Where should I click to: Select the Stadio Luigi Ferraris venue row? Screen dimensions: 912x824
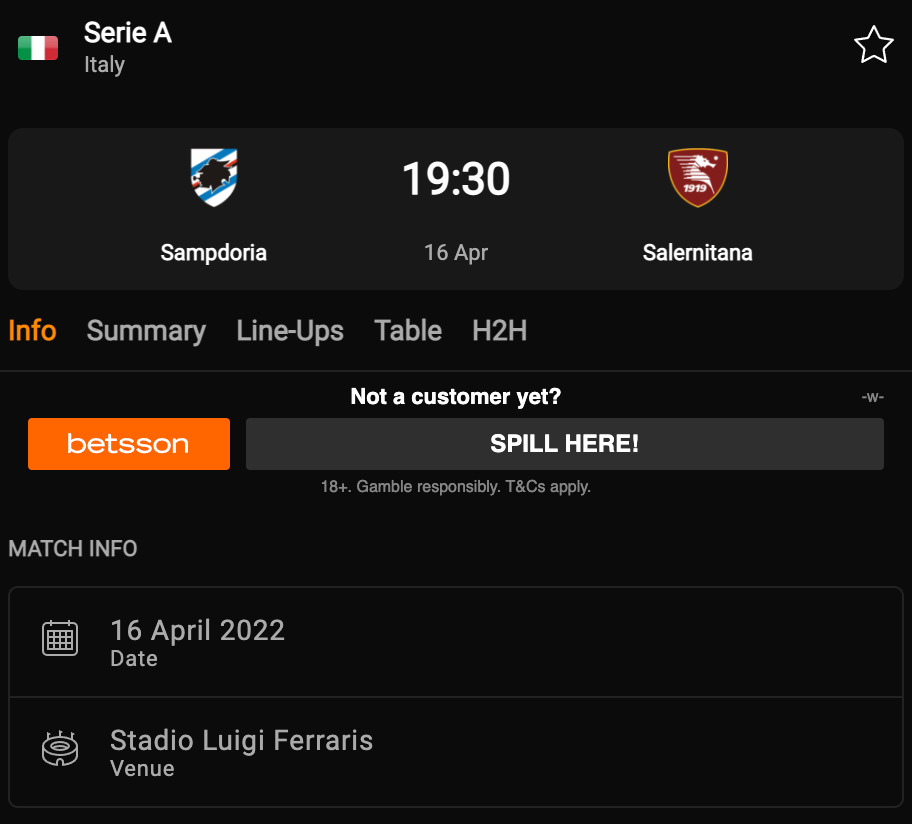pyautogui.click(x=456, y=751)
